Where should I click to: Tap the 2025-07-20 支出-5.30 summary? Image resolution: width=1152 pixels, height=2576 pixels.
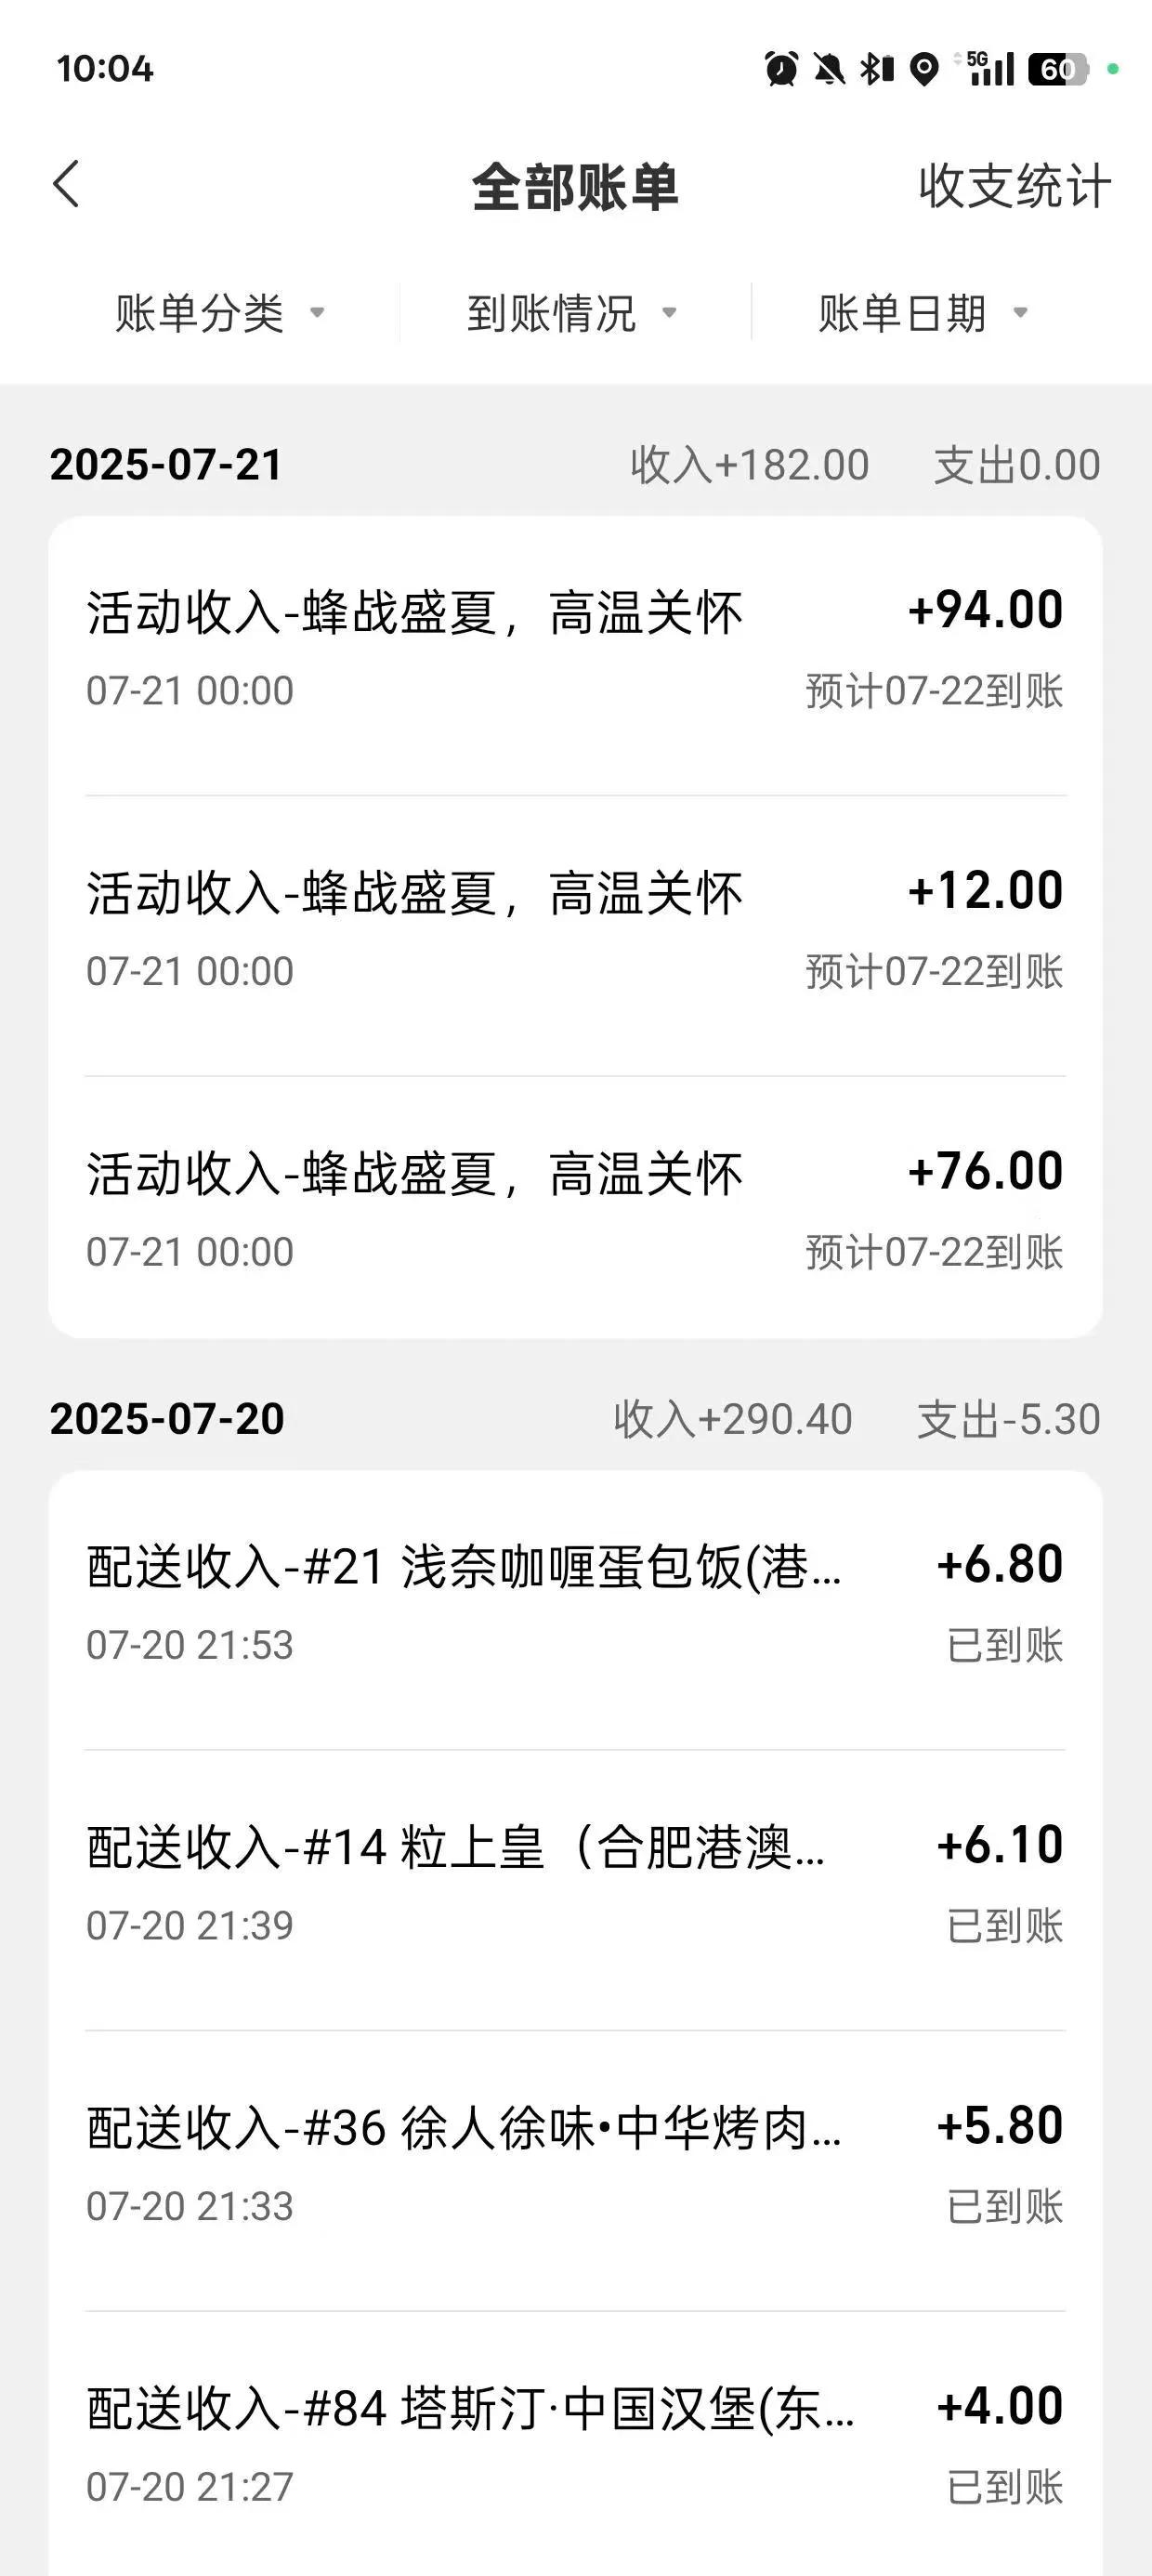pyautogui.click(x=1008, y=1419)
